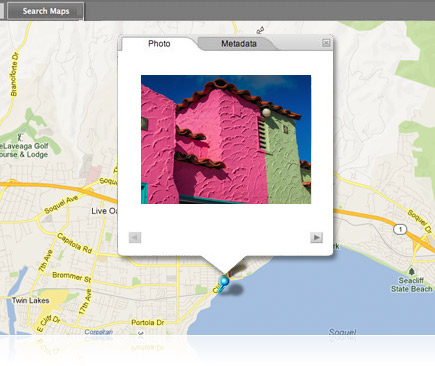Click the E Cliff Dr street label
Image resolution: width=435 pixels, height=366 pixels.
point(48,323)
